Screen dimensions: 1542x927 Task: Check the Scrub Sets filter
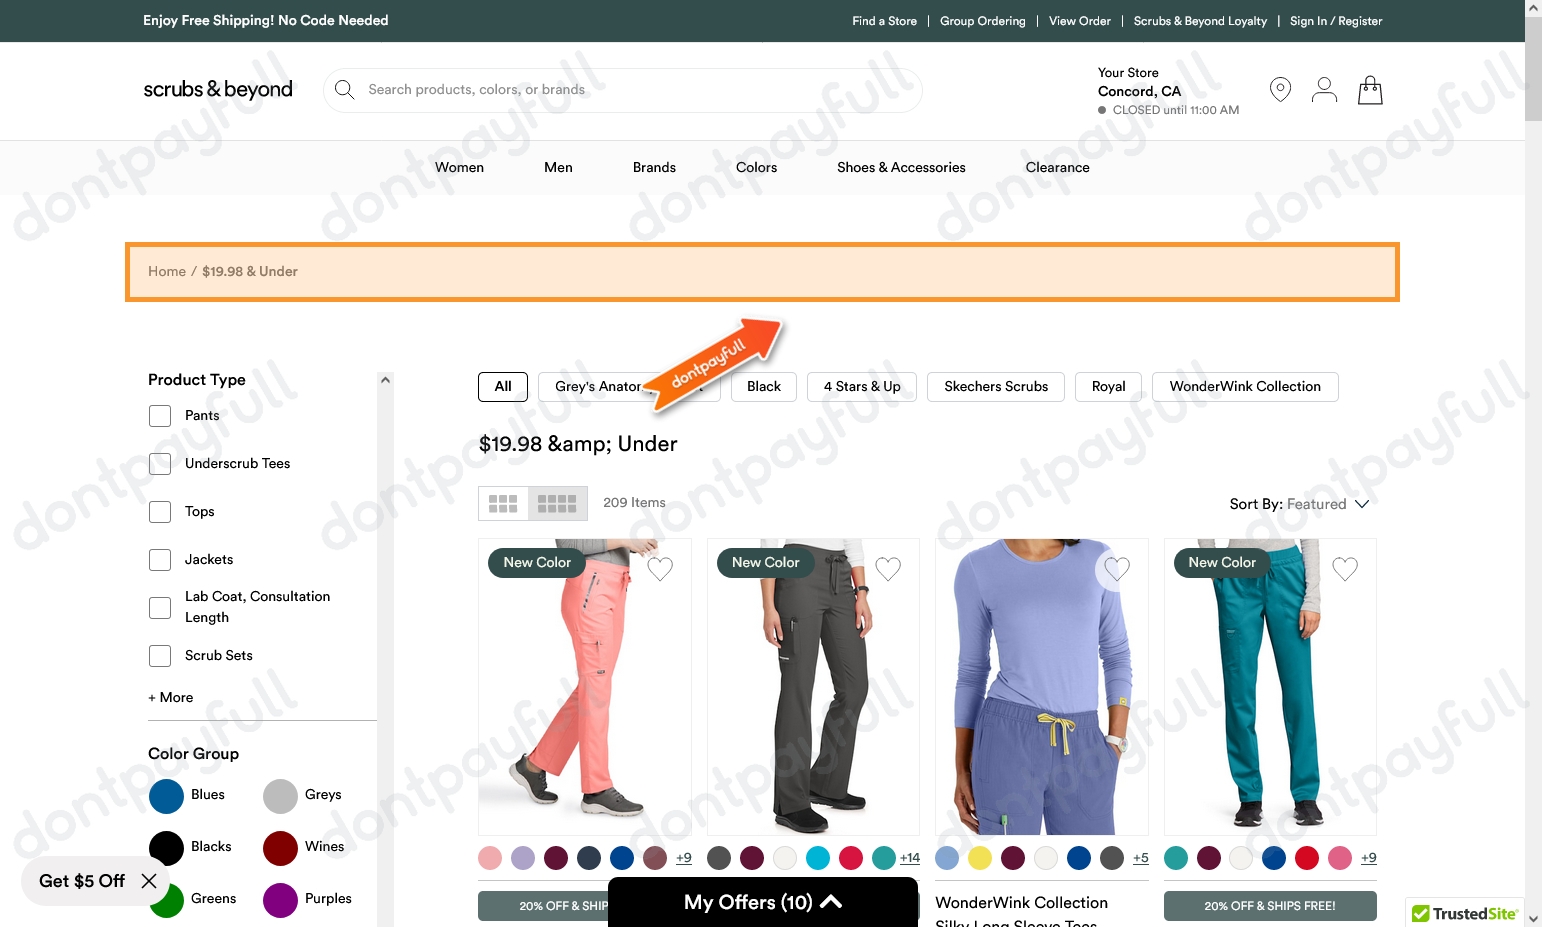[x=159, y=655]
